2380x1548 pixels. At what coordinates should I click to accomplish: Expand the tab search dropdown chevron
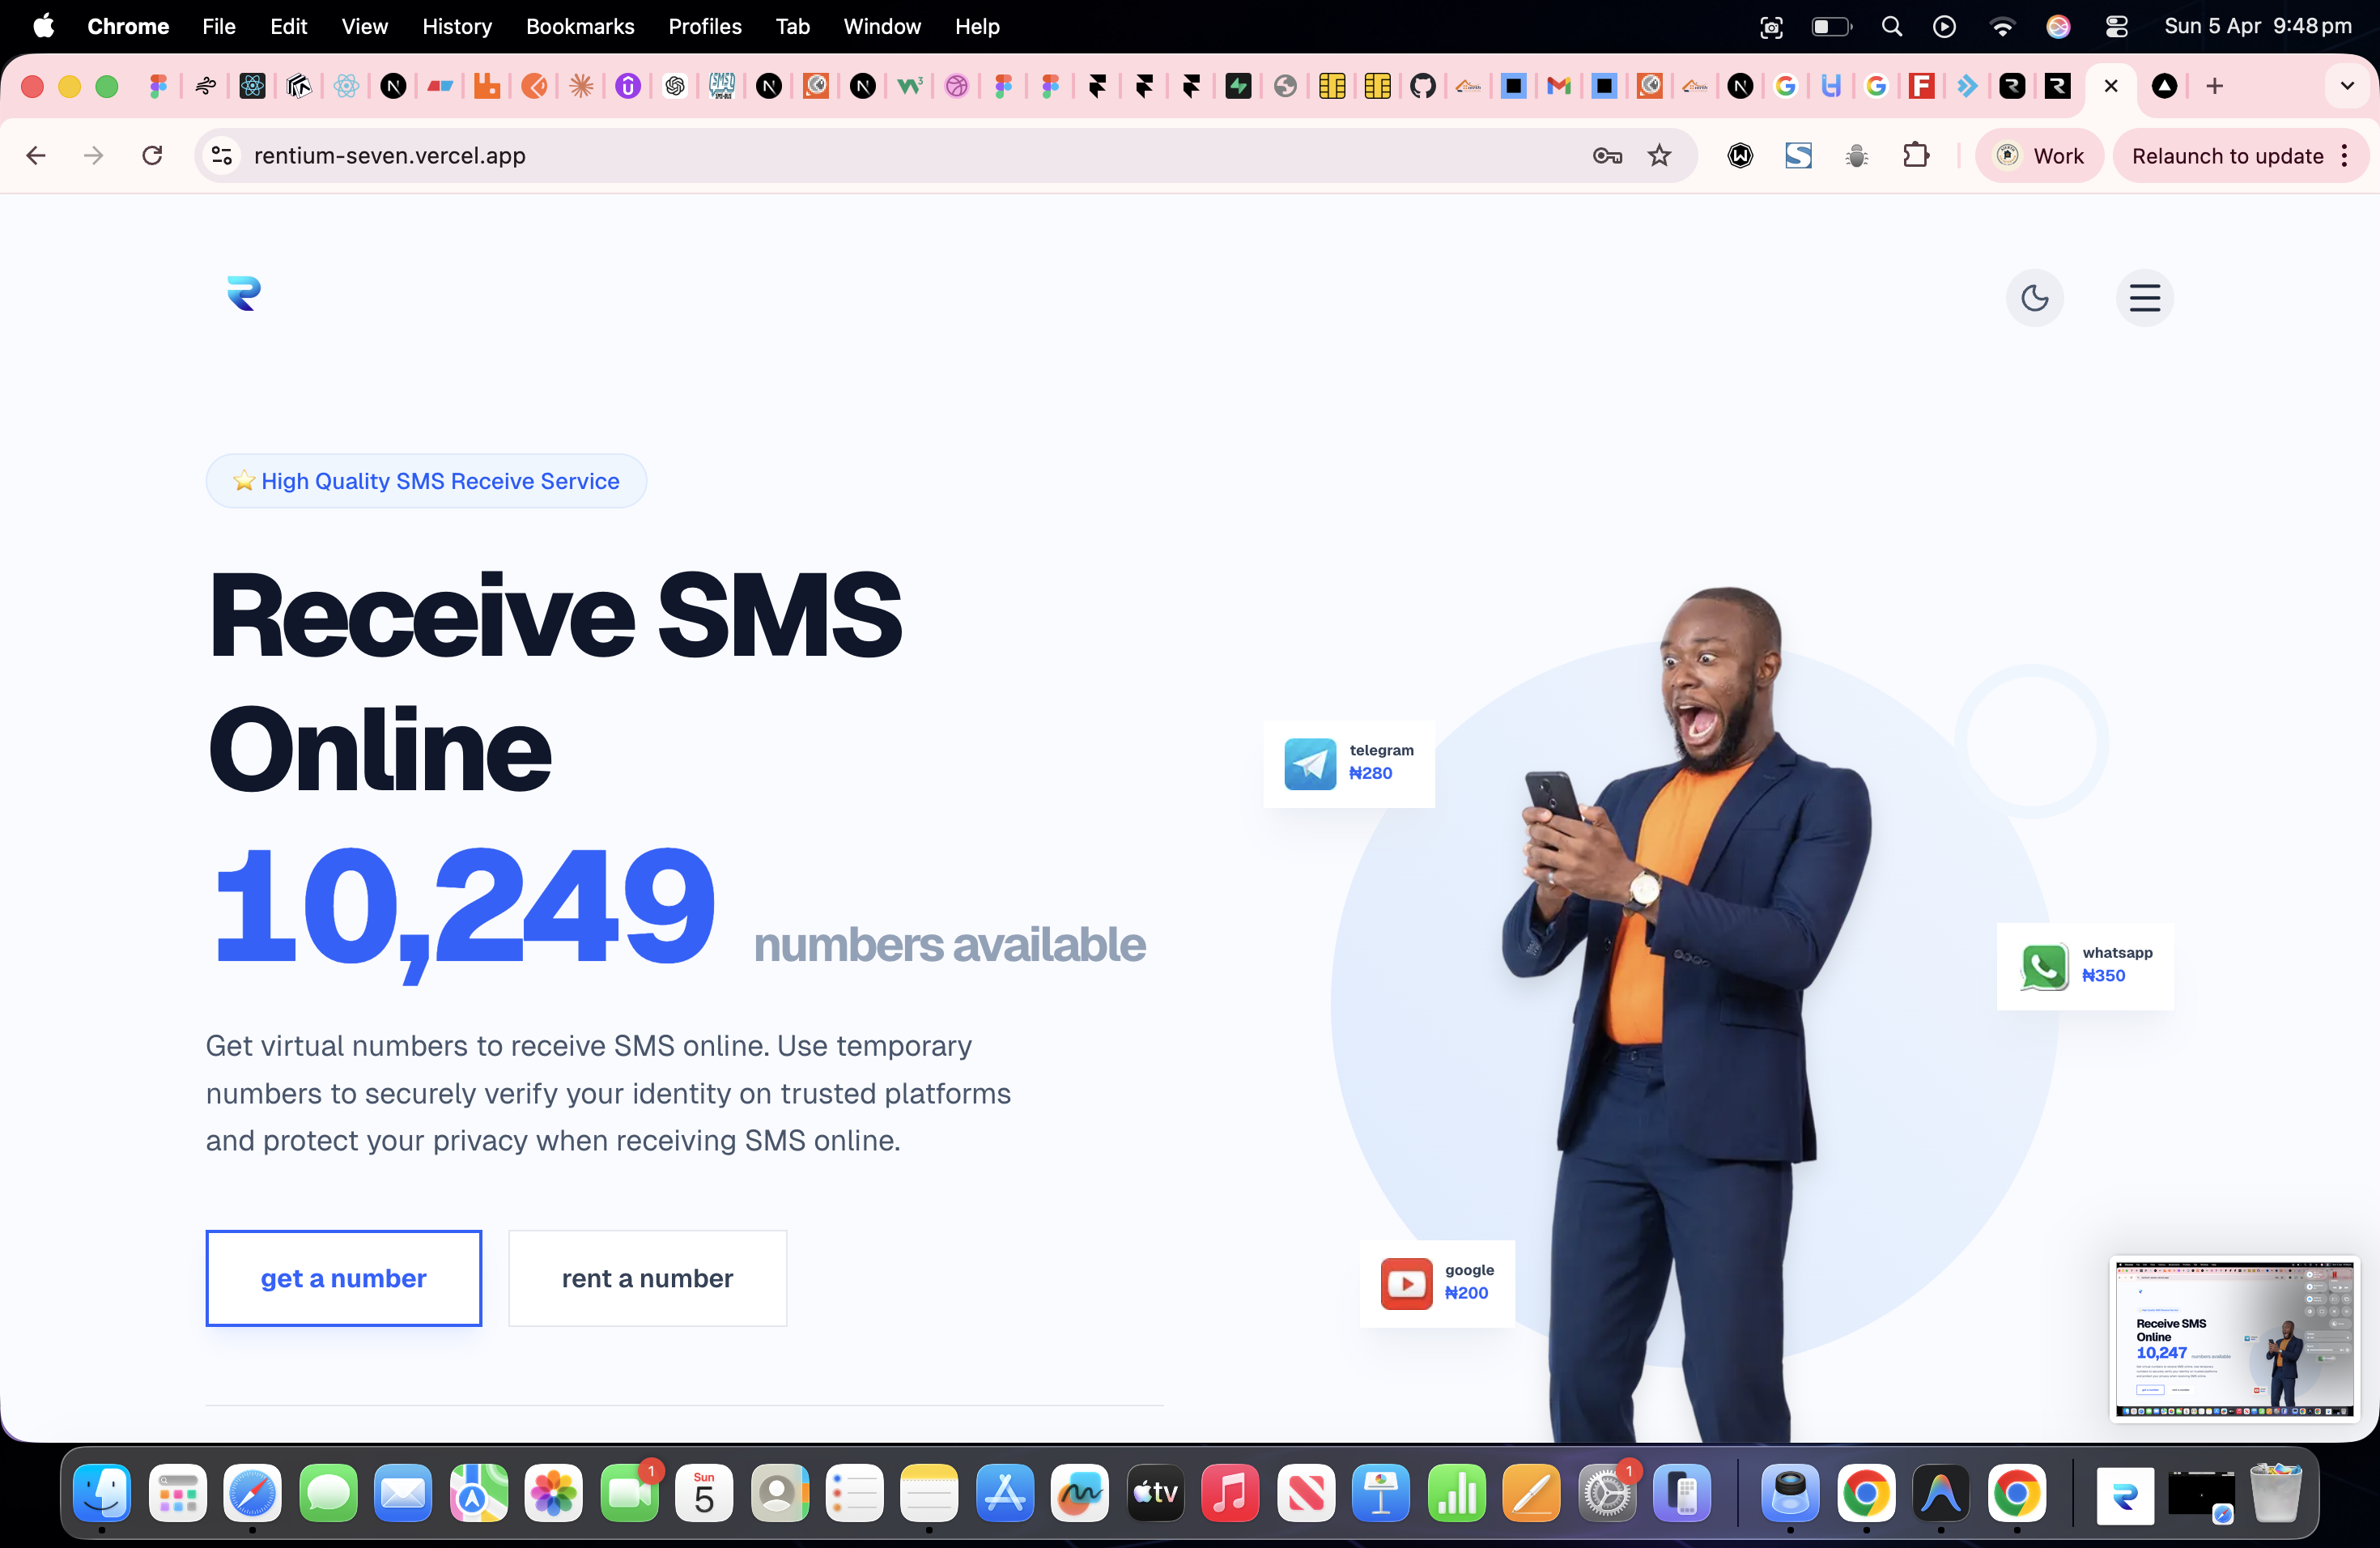pyautogui.click(x=2346, y=86)
